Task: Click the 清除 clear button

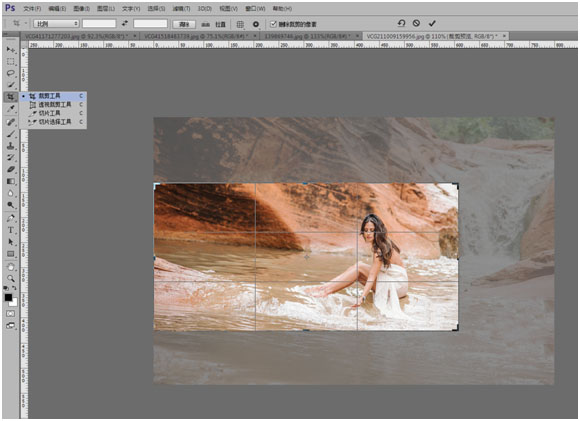Action: pyautogui.click(x=184, y=24)
